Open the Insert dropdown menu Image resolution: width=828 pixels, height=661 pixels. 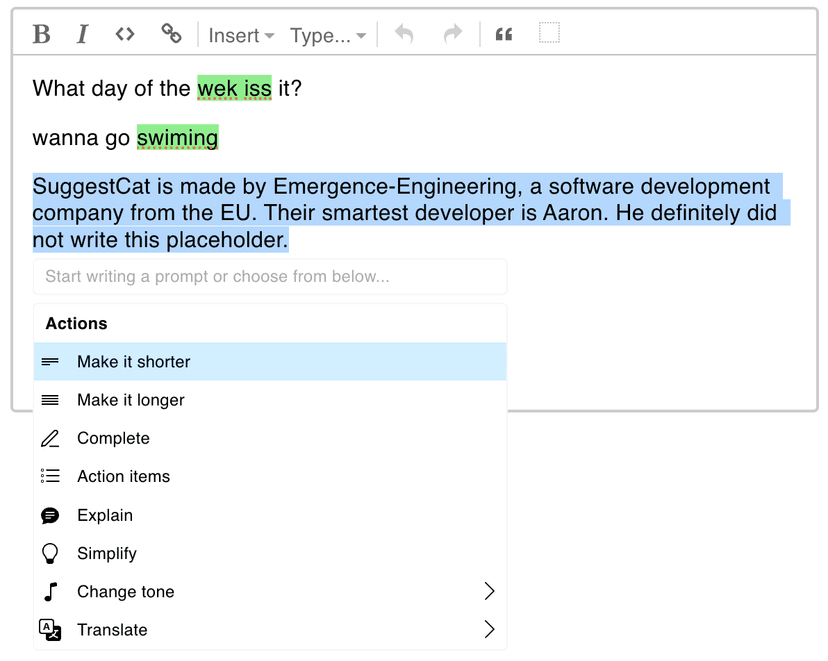click(241, 35)
